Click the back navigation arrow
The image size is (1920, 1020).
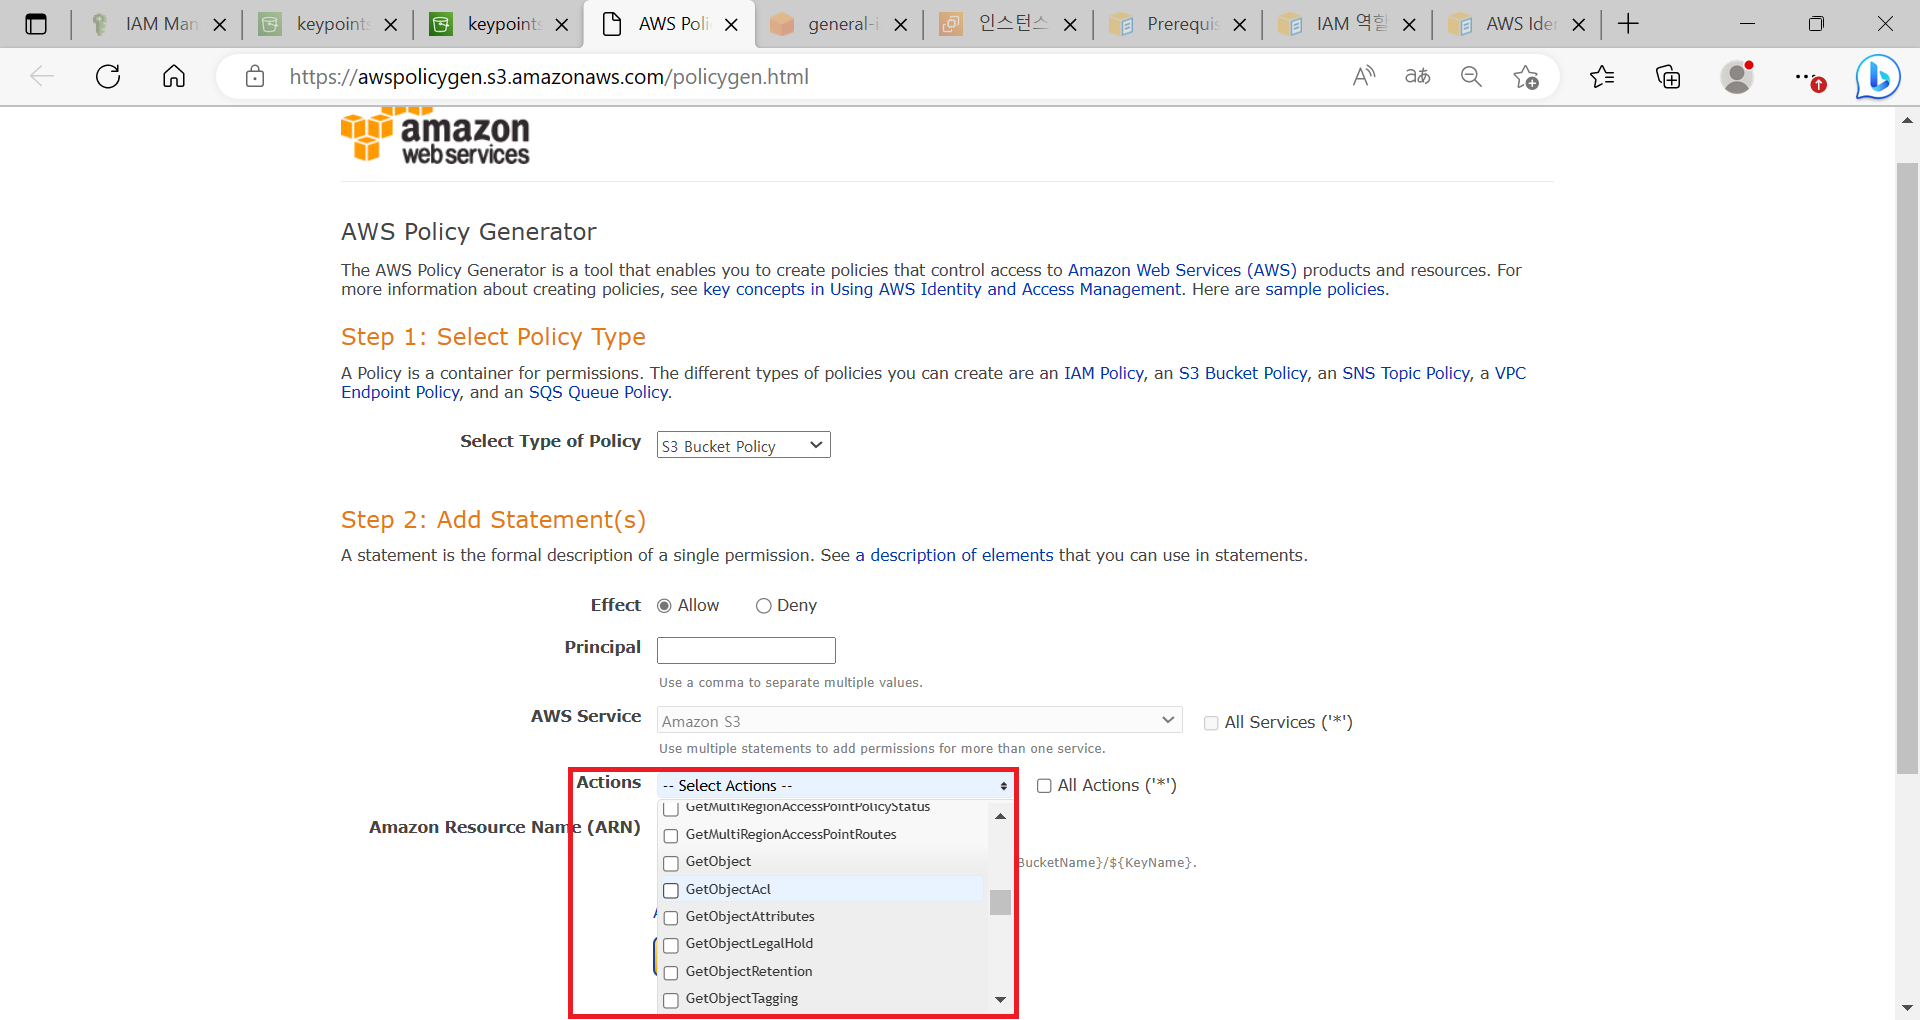[x=42, y=76]
